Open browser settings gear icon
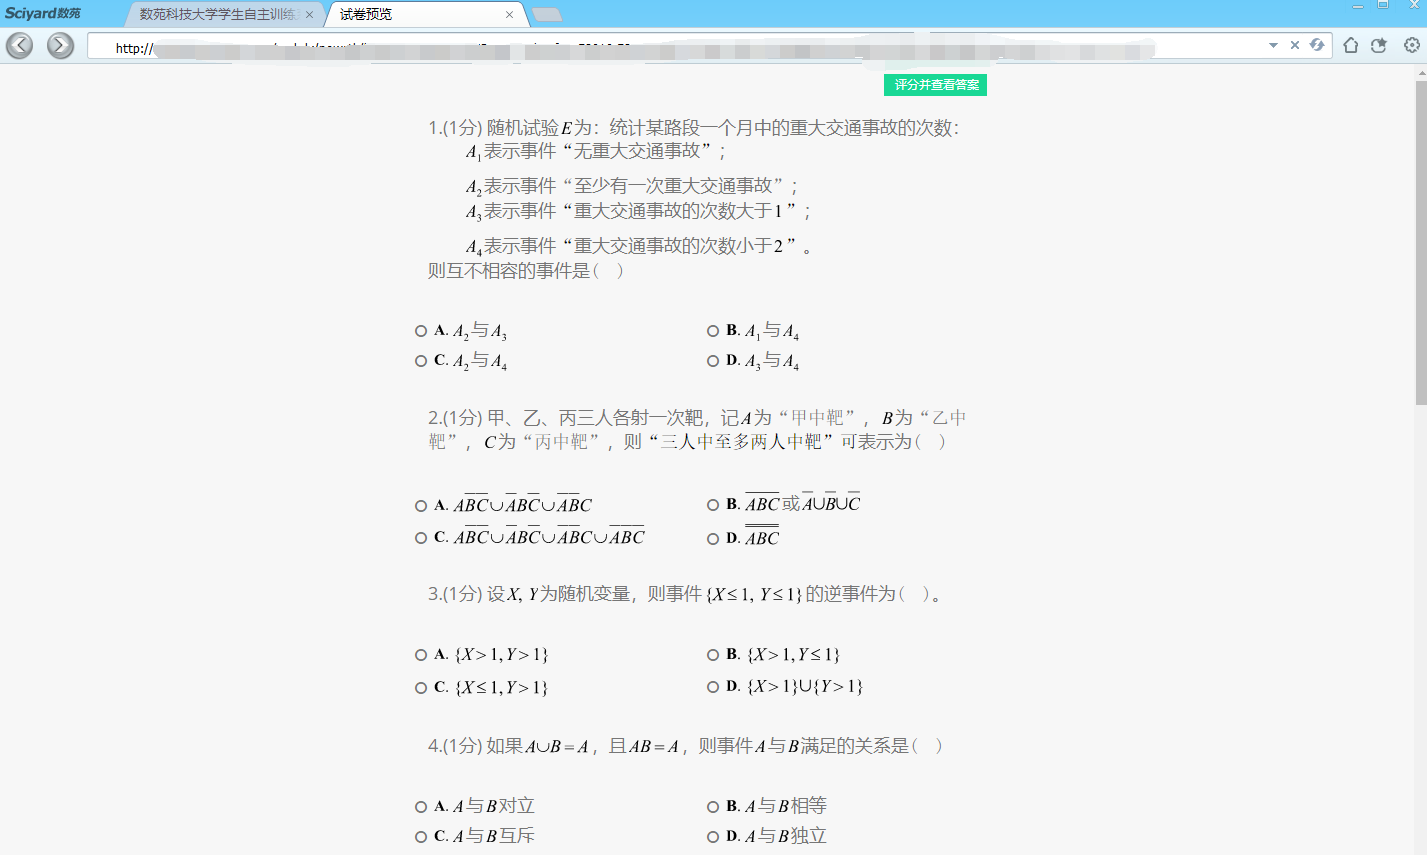The height and width of the screenshot is (855, 1427). [1412, 45]
